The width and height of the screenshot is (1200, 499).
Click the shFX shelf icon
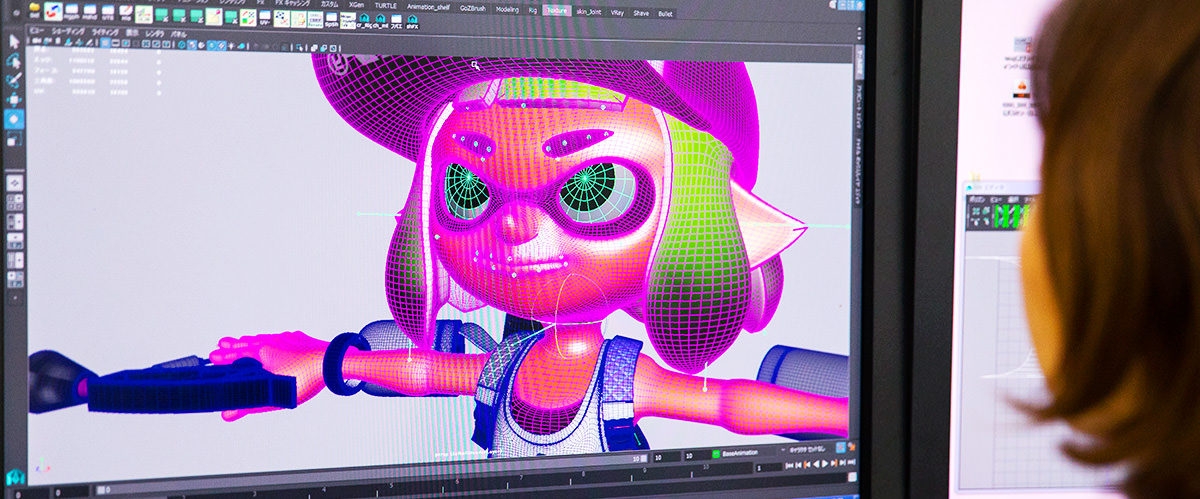point(411,20)
